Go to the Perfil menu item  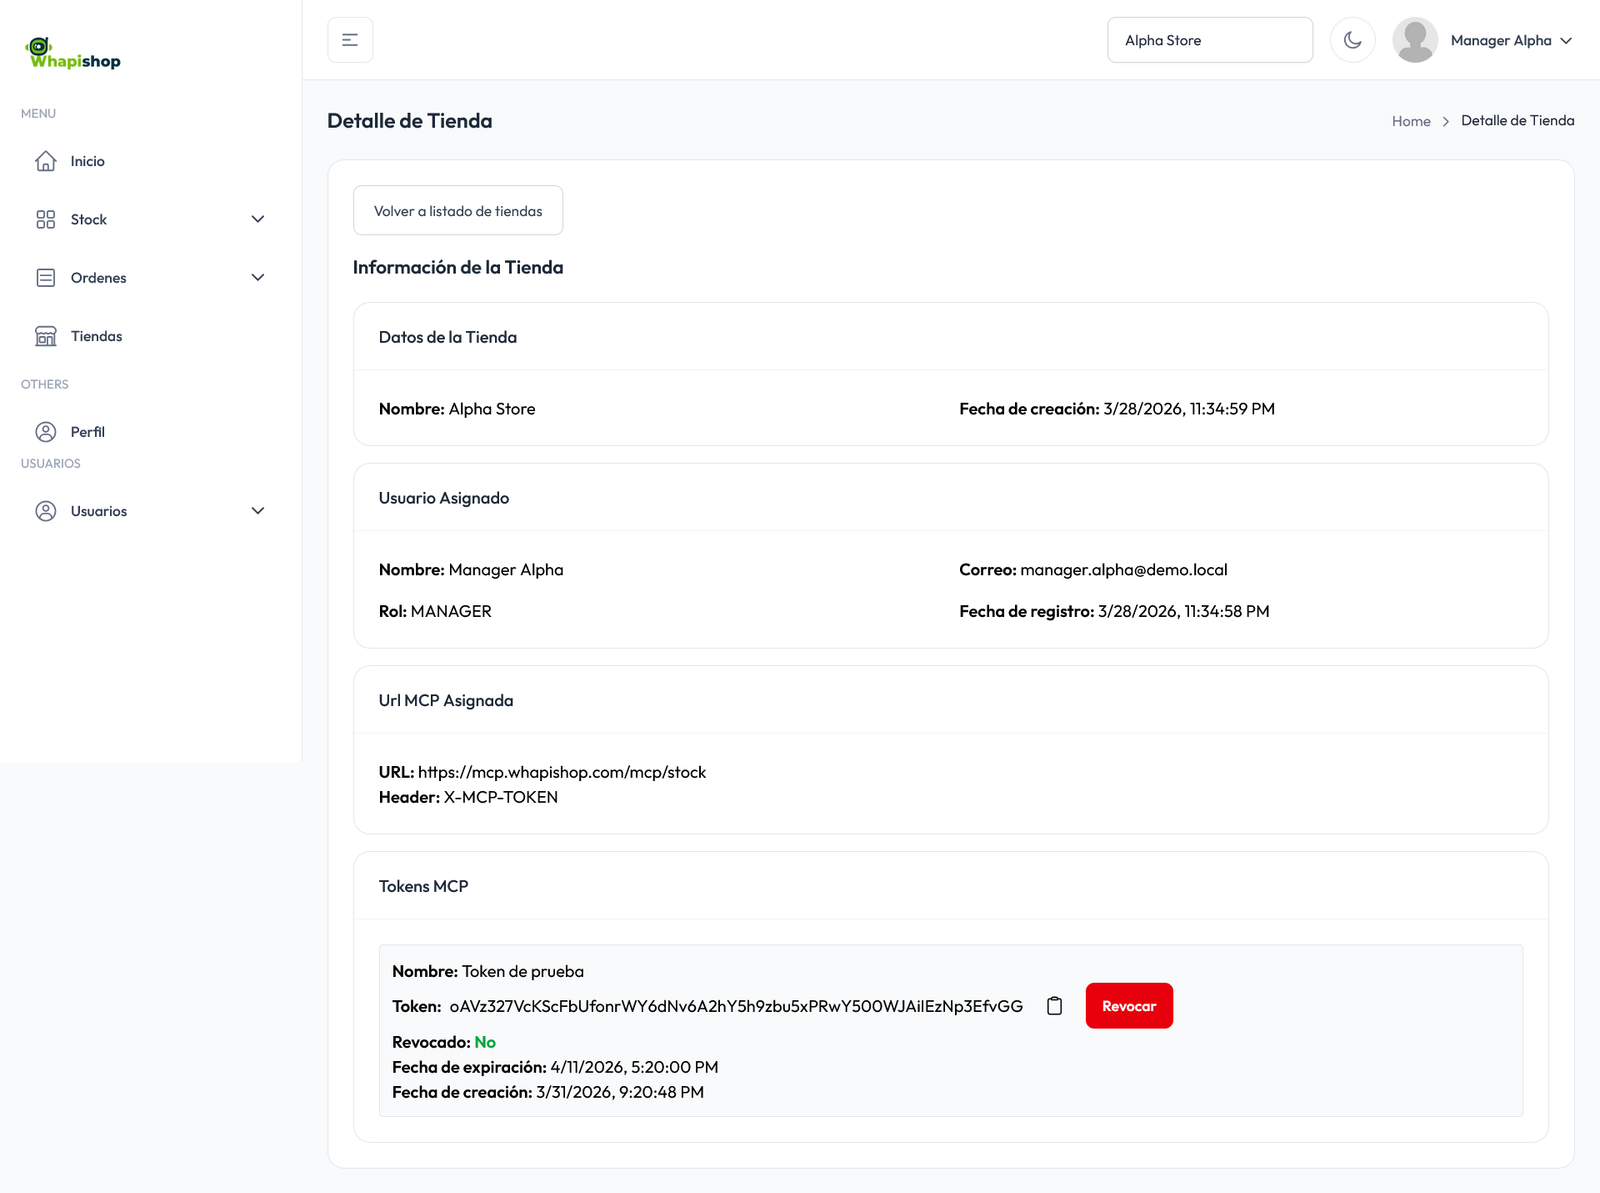[x=88, y=432]
